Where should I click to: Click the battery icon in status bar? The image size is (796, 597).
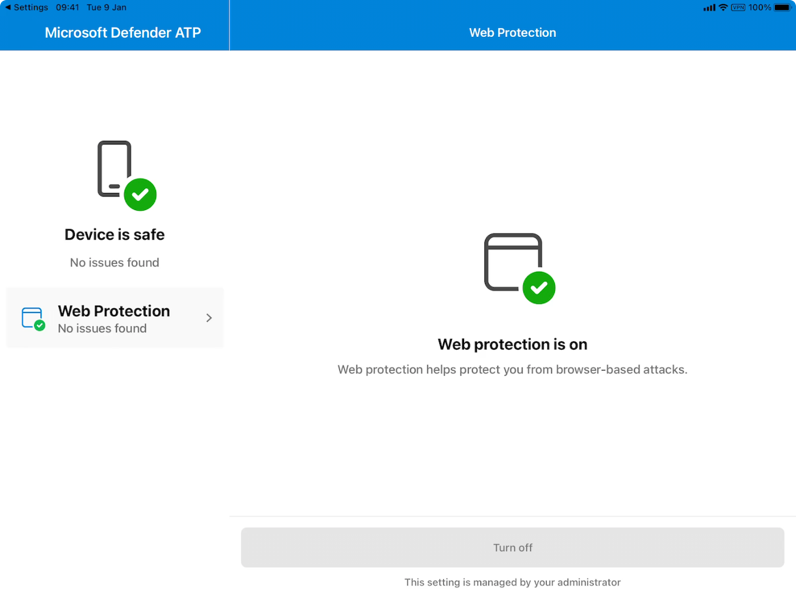783,7
